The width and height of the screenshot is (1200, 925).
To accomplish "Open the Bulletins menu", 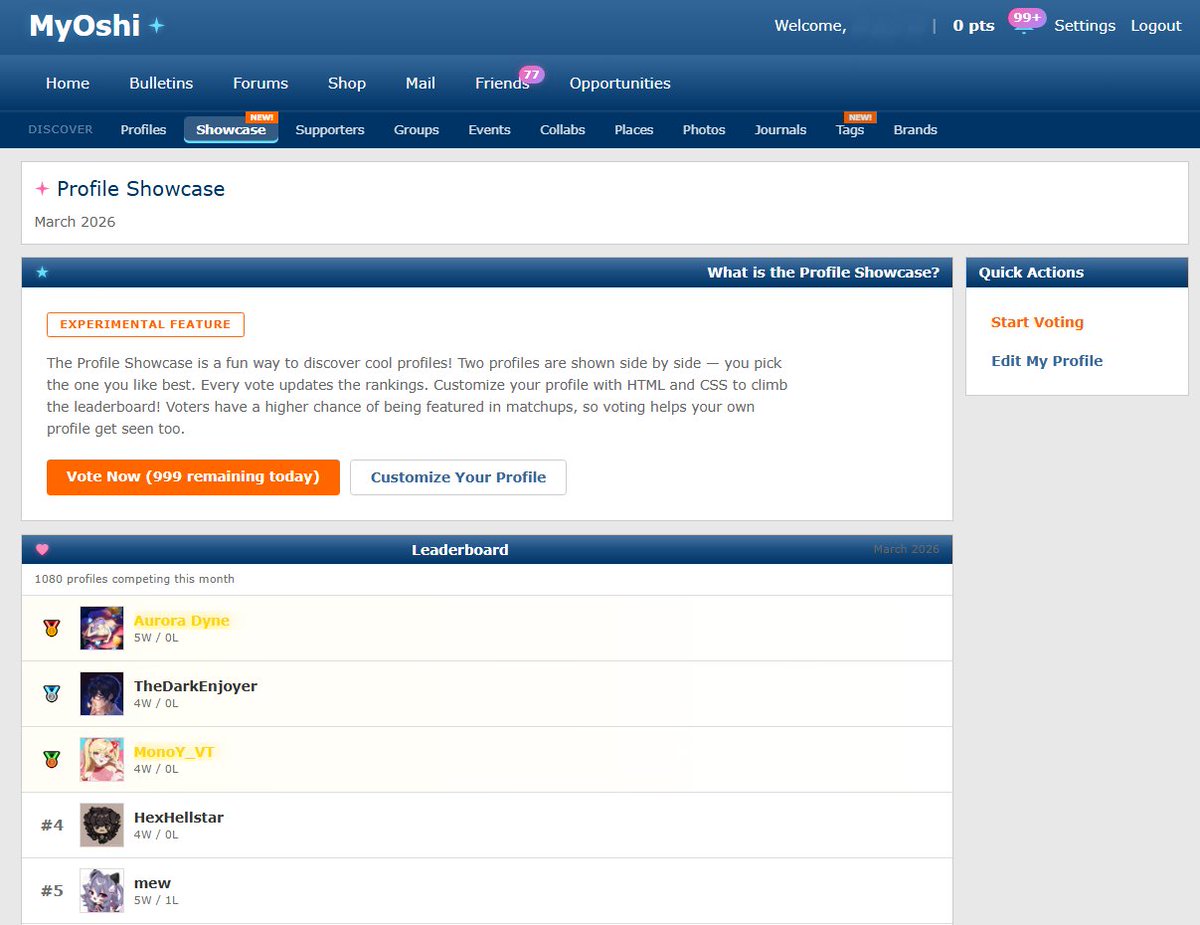I will point(161,83).
